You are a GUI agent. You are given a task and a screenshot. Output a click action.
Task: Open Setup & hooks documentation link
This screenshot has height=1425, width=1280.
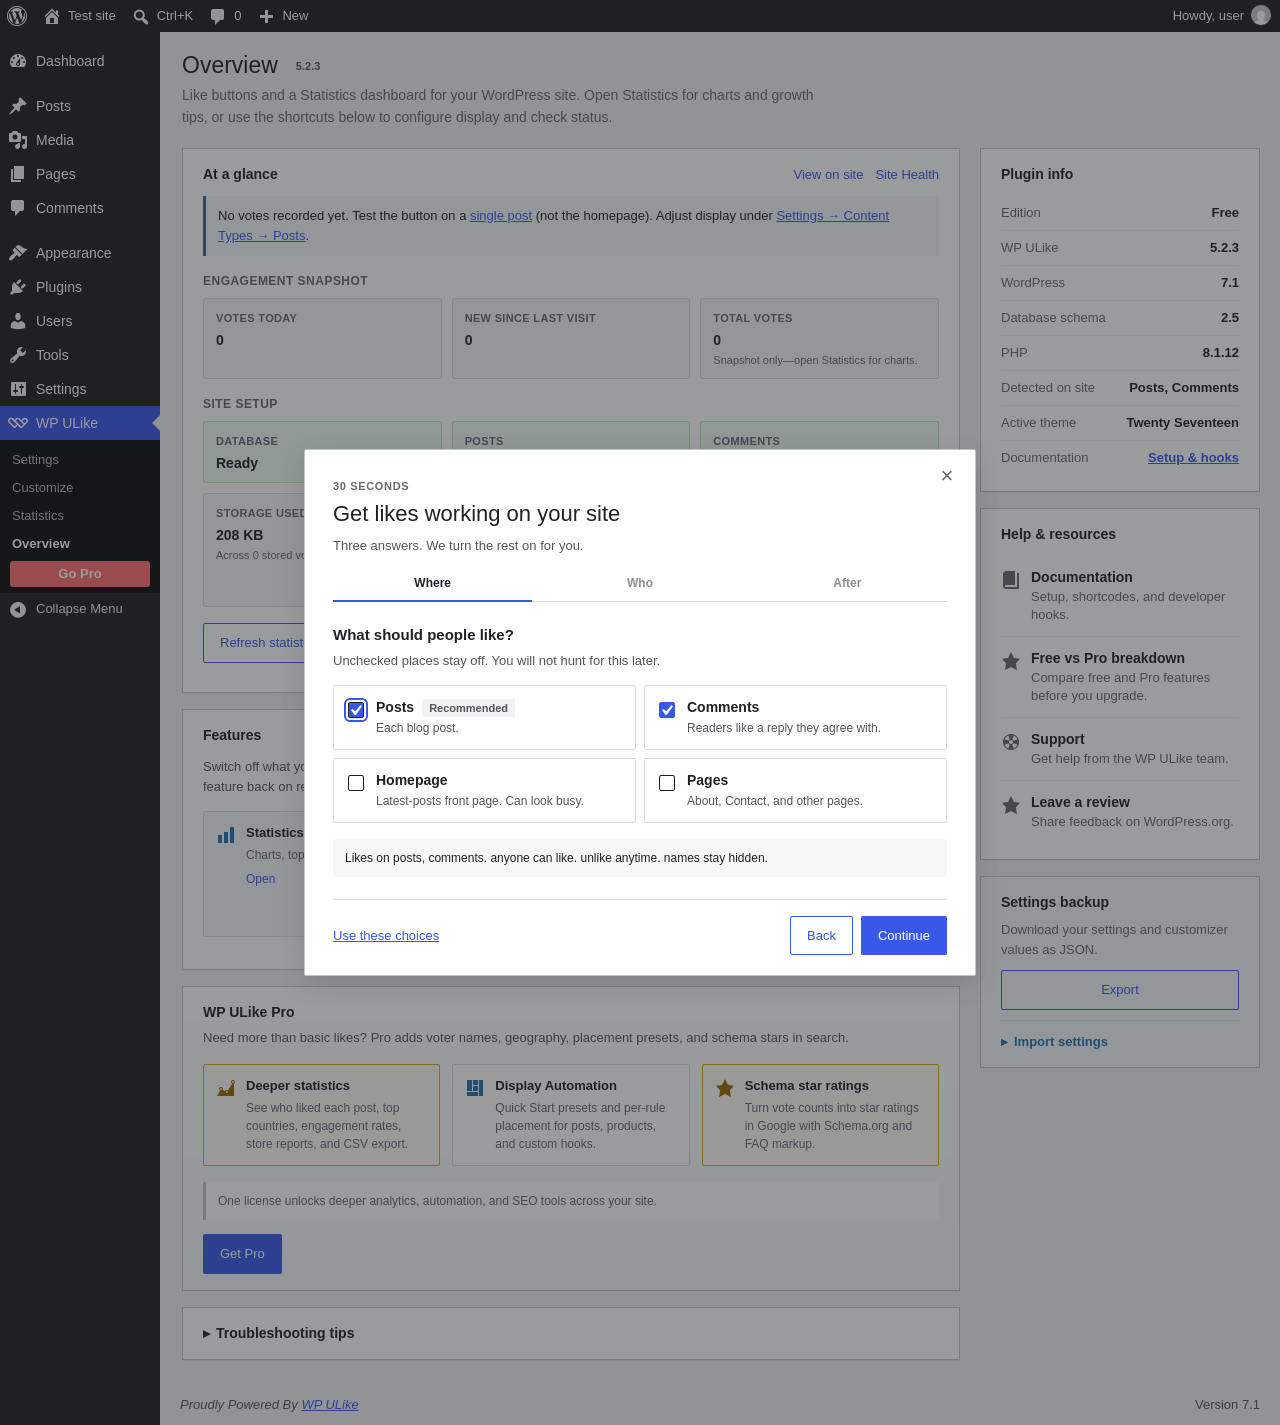point(1193,458)
